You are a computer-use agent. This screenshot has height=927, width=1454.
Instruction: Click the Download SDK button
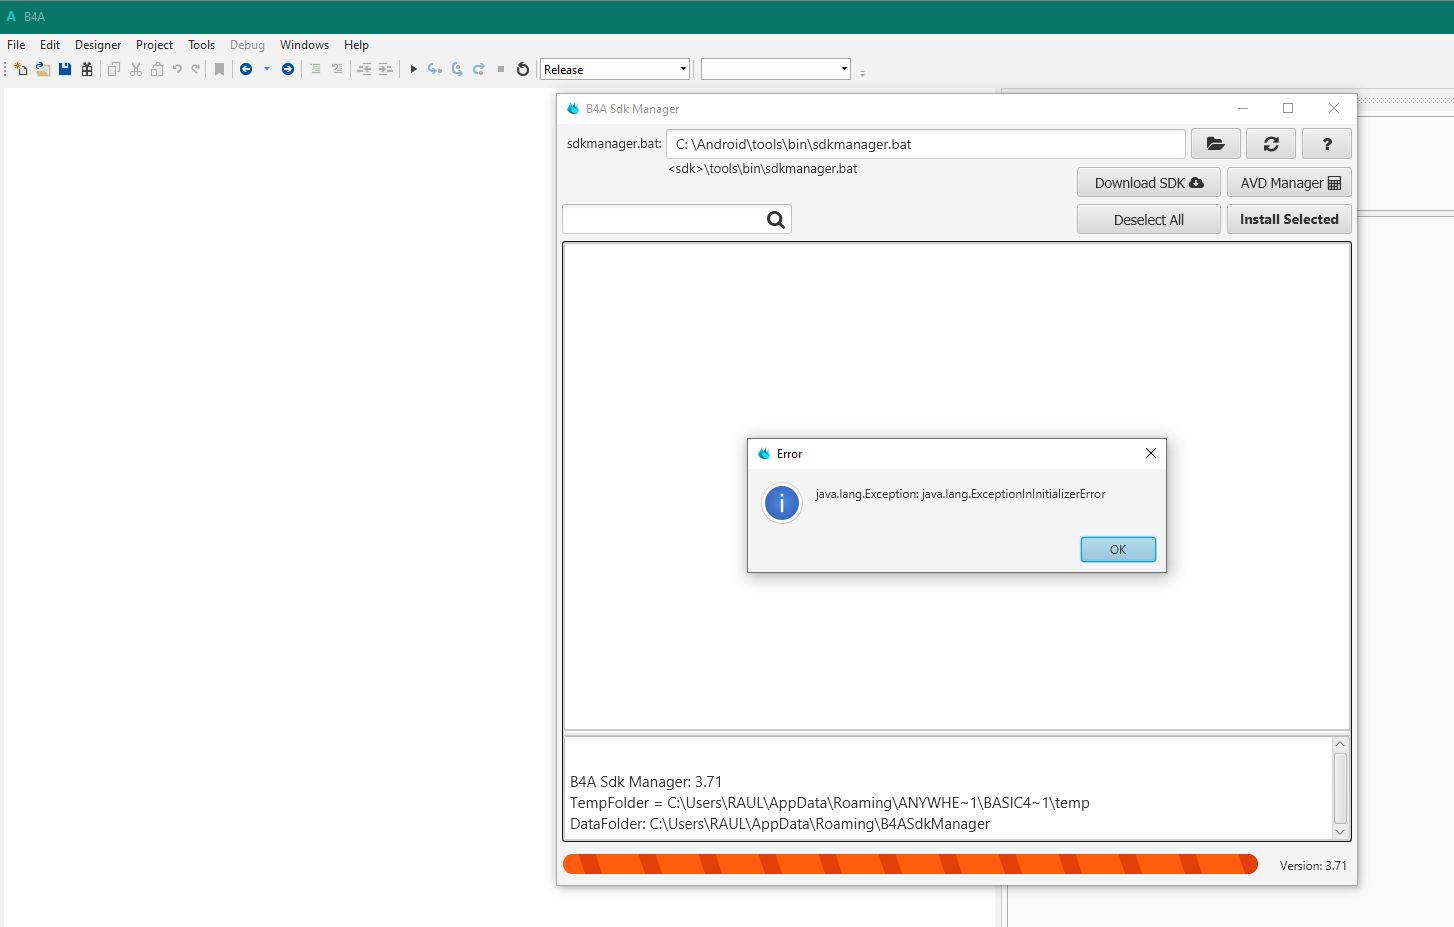coord(1149,183)
